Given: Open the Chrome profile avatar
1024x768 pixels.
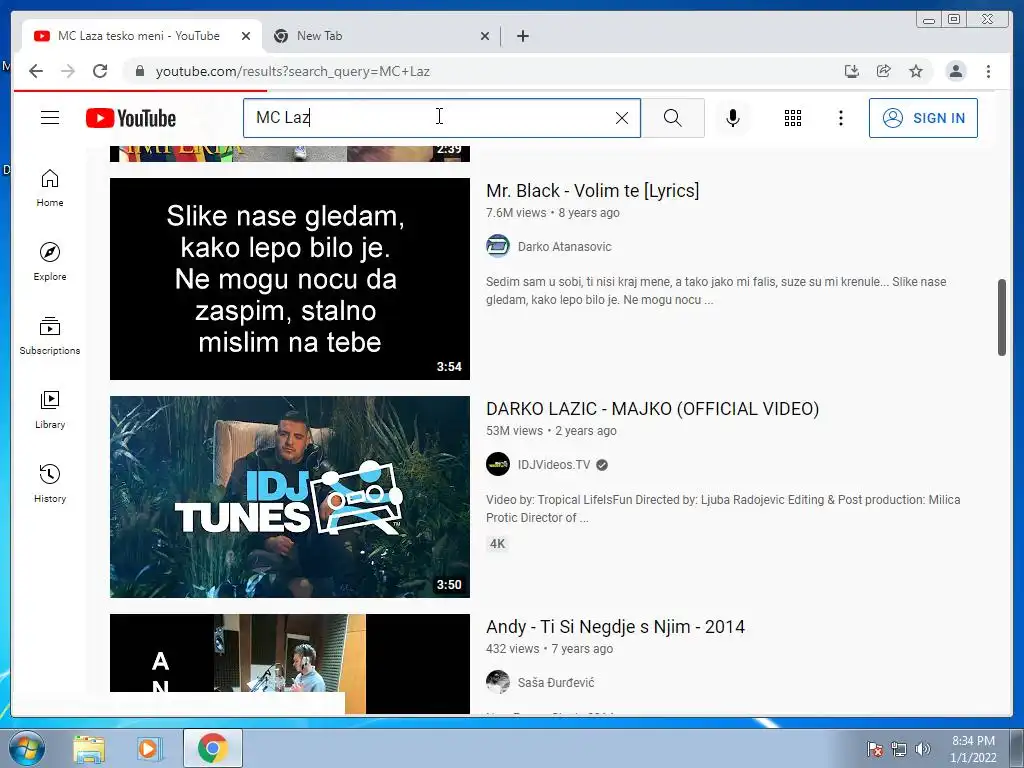Looking at the screenshot, I should point(956,71).
